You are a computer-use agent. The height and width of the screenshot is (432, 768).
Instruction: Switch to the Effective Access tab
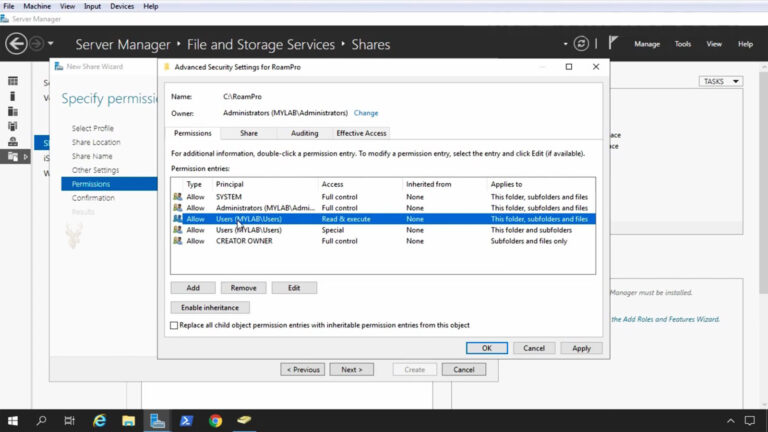point(361,133)
